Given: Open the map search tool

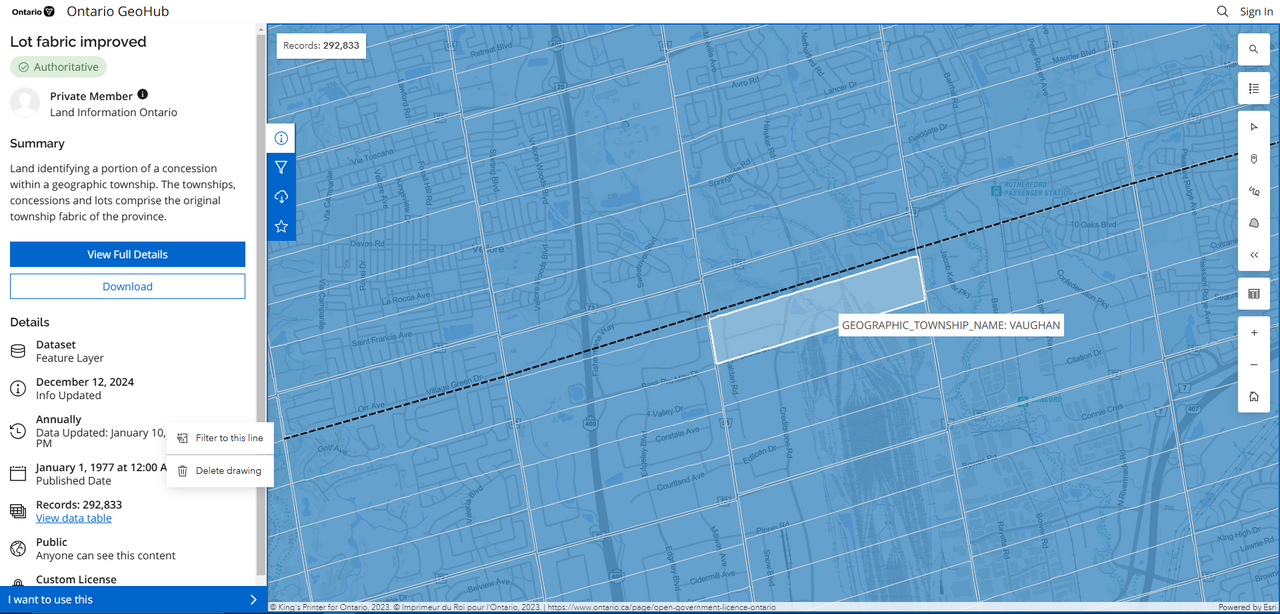Looking at the screenshot, I should tap(1253, 49).
